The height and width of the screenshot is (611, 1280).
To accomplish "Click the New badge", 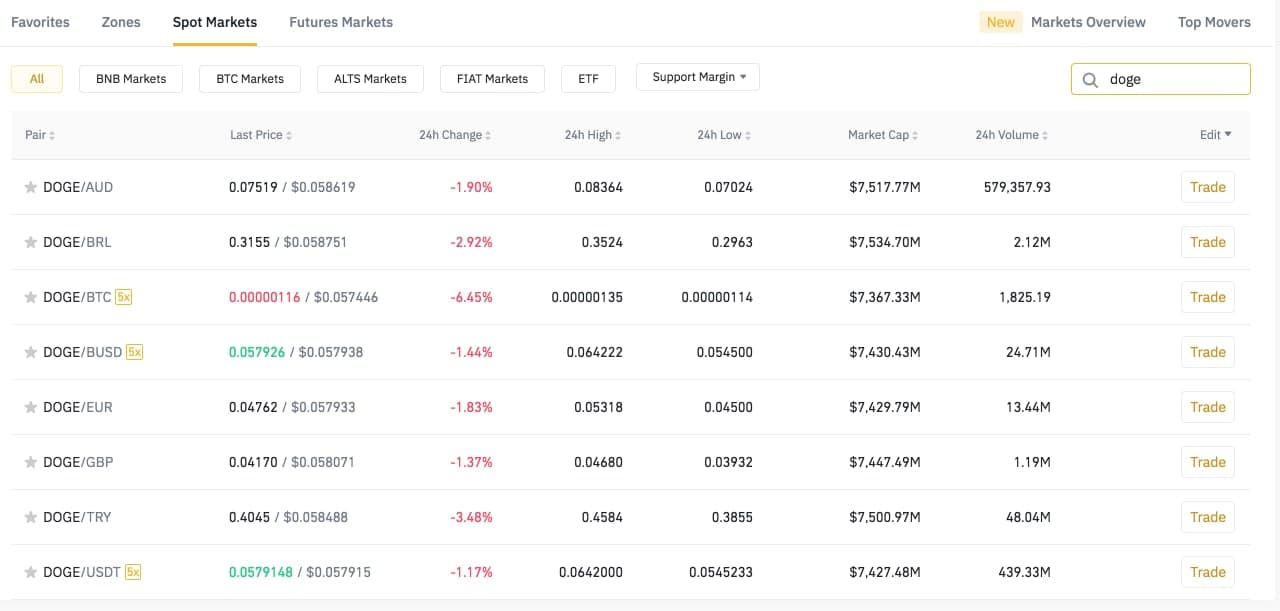I will click(1001, 22).
